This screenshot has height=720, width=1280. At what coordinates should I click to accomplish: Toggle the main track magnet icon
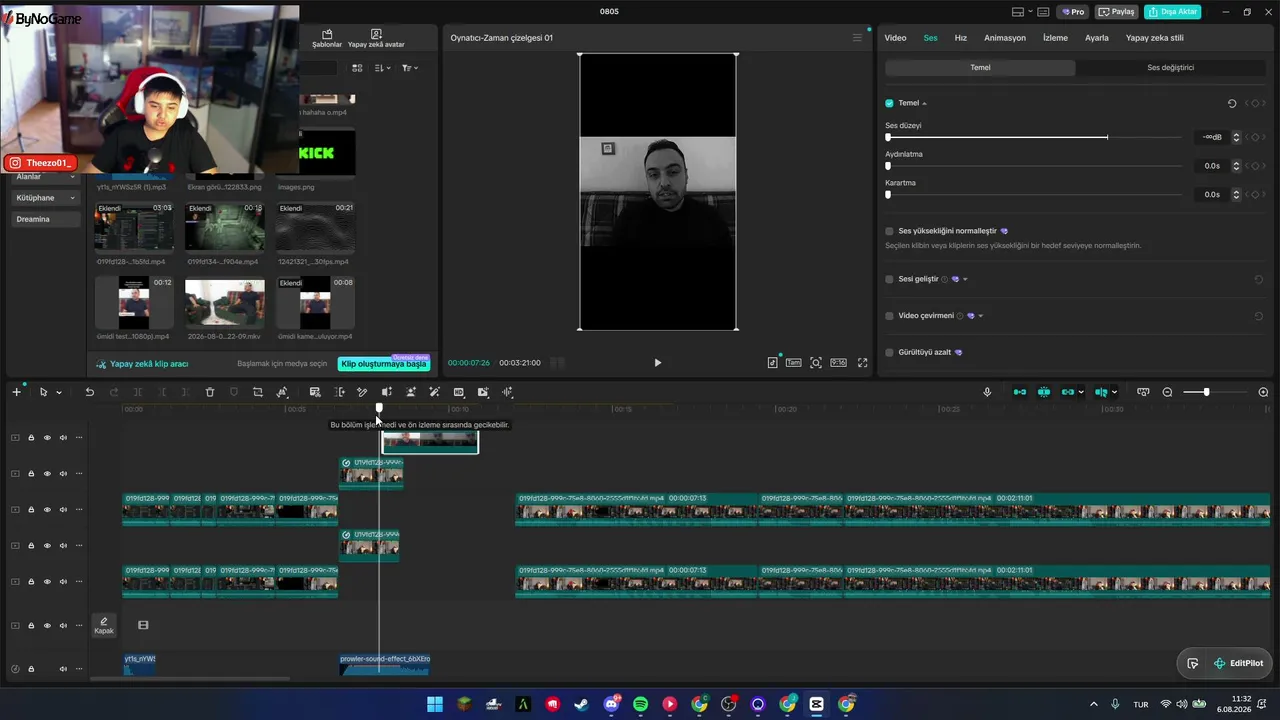1020,392
